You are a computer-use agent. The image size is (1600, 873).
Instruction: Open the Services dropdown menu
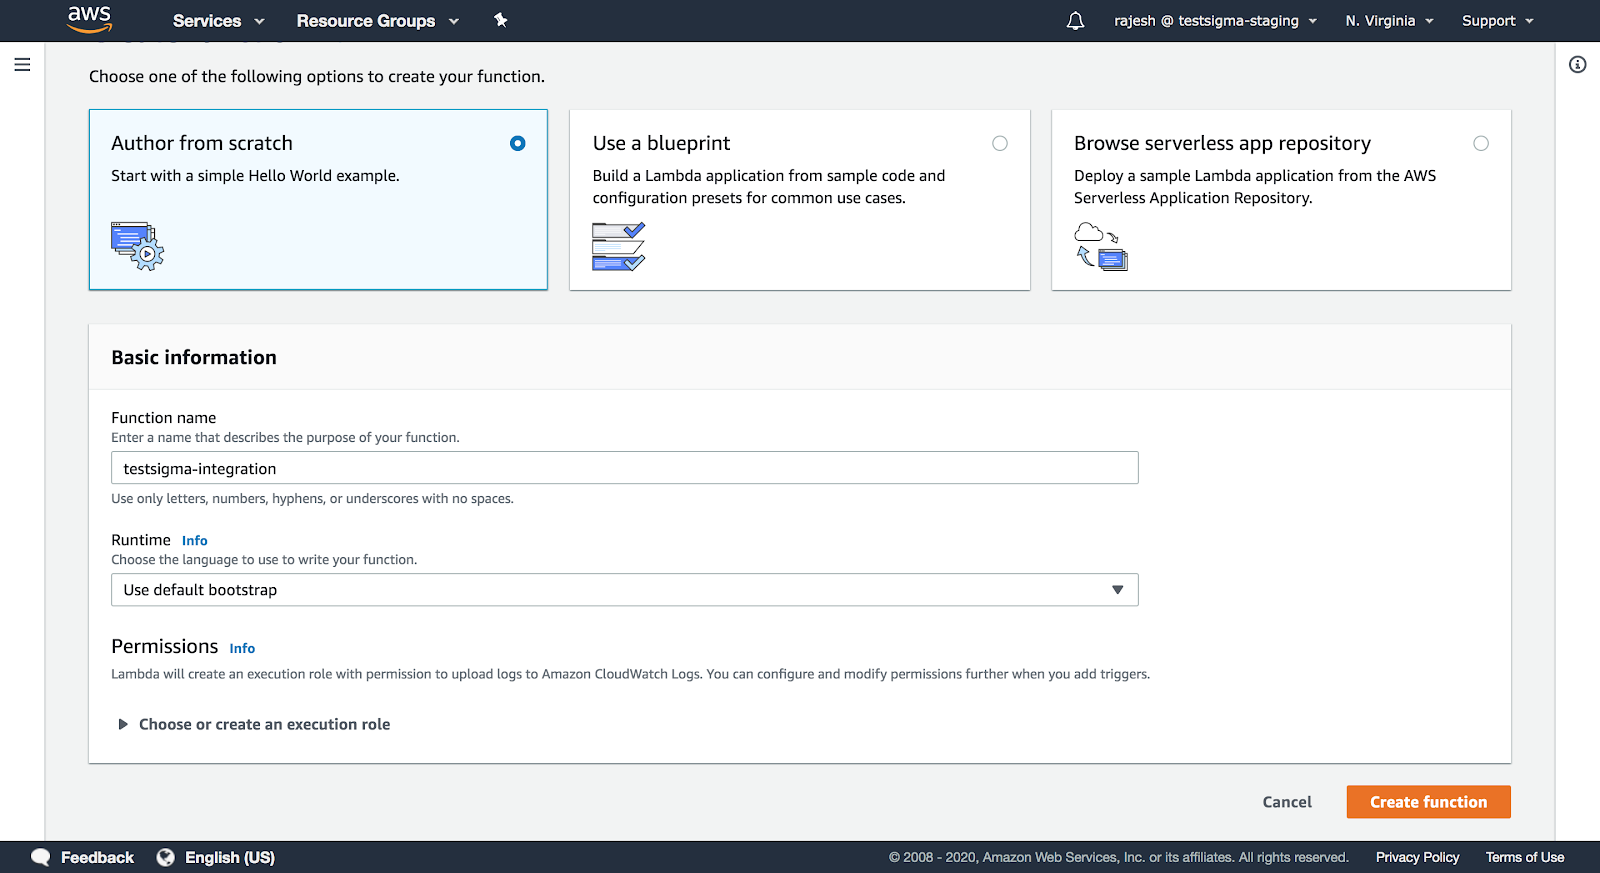[x=218, y=21]
